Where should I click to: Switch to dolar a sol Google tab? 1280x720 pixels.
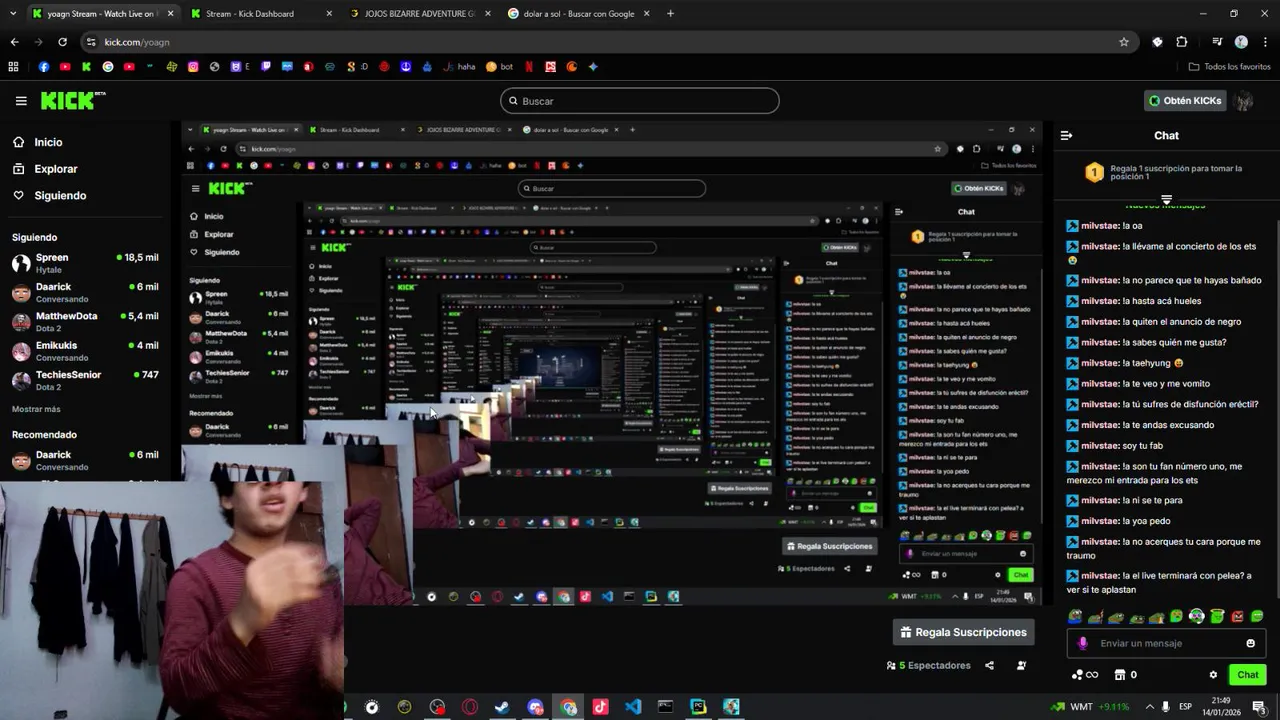578,14
